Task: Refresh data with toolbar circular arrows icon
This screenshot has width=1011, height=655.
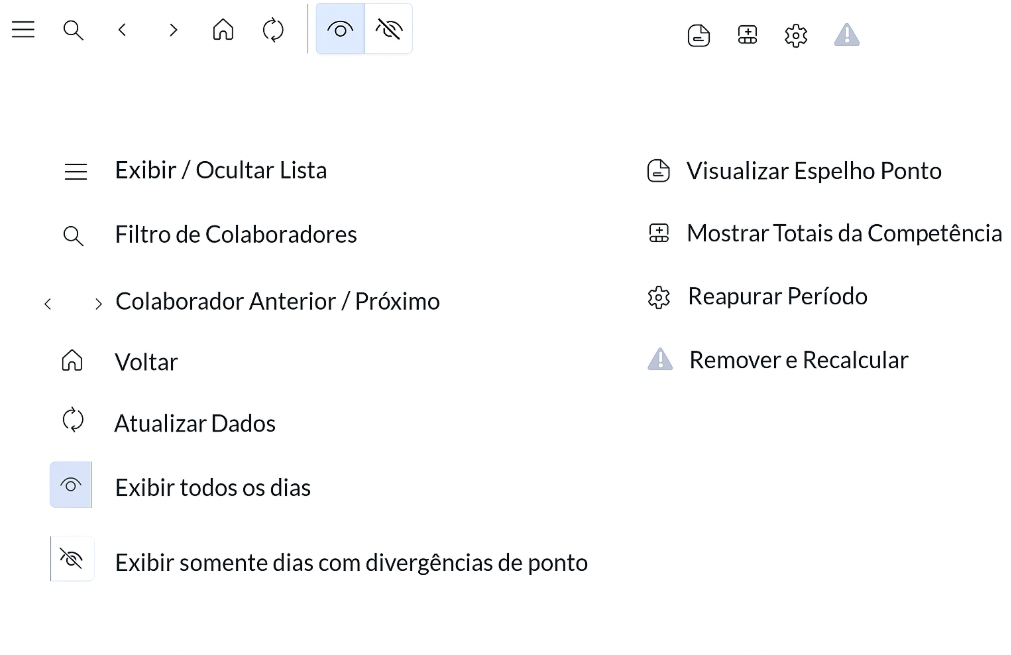Action: pyautogui.click(x=273, y=30)
